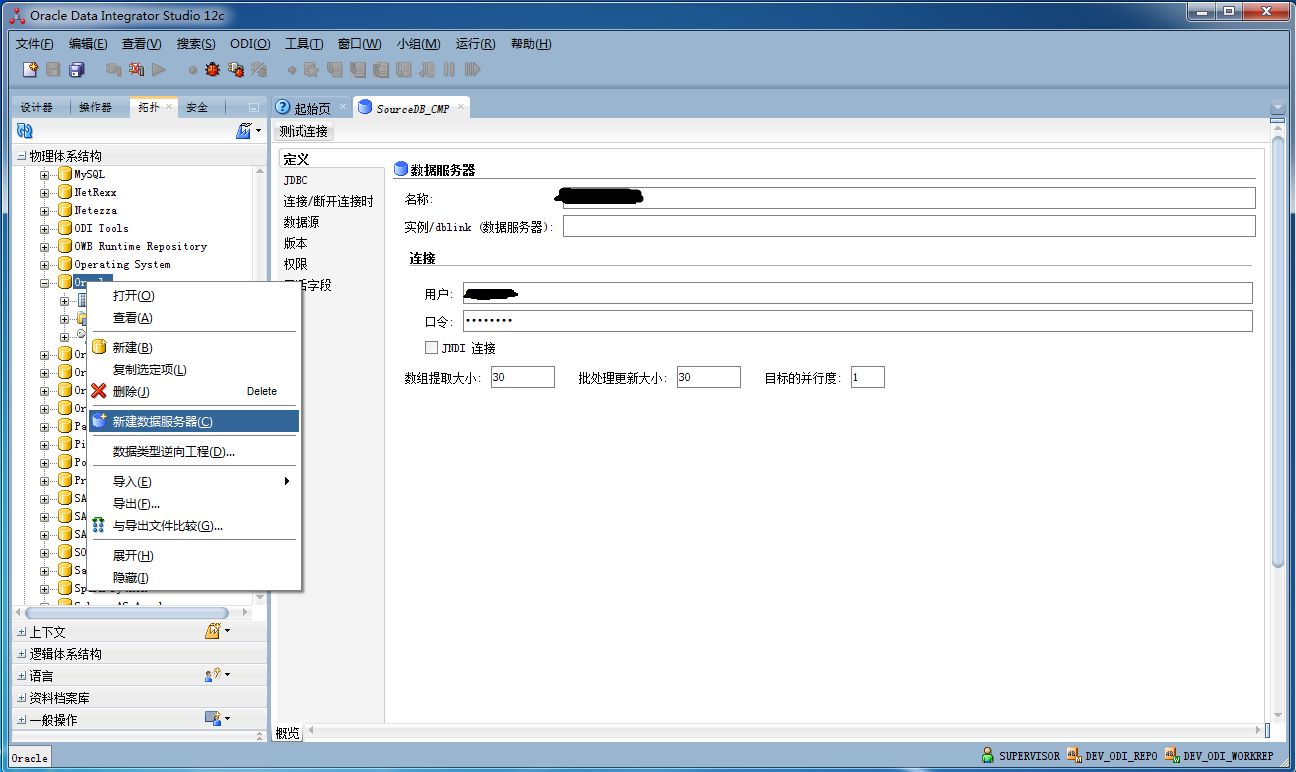Click the Netezza technology icon
This screenshot has height=772, width=1296.
coord(65,210)
